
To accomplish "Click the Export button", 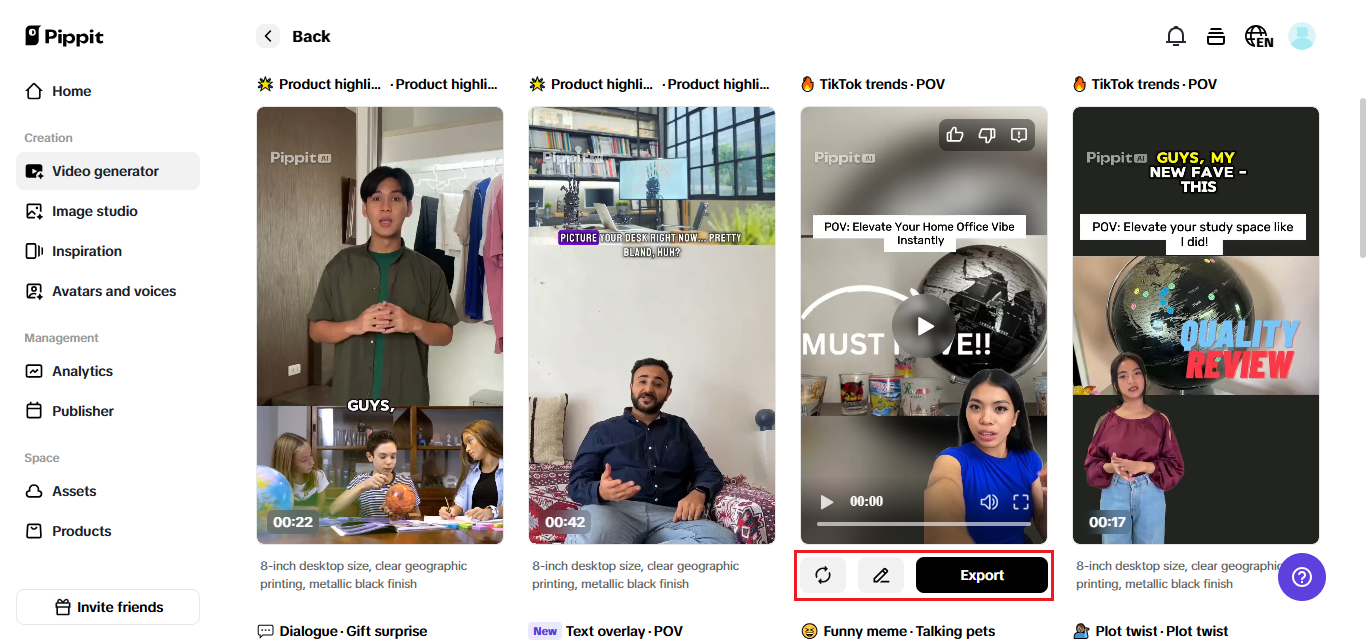I will click(982, 575).
